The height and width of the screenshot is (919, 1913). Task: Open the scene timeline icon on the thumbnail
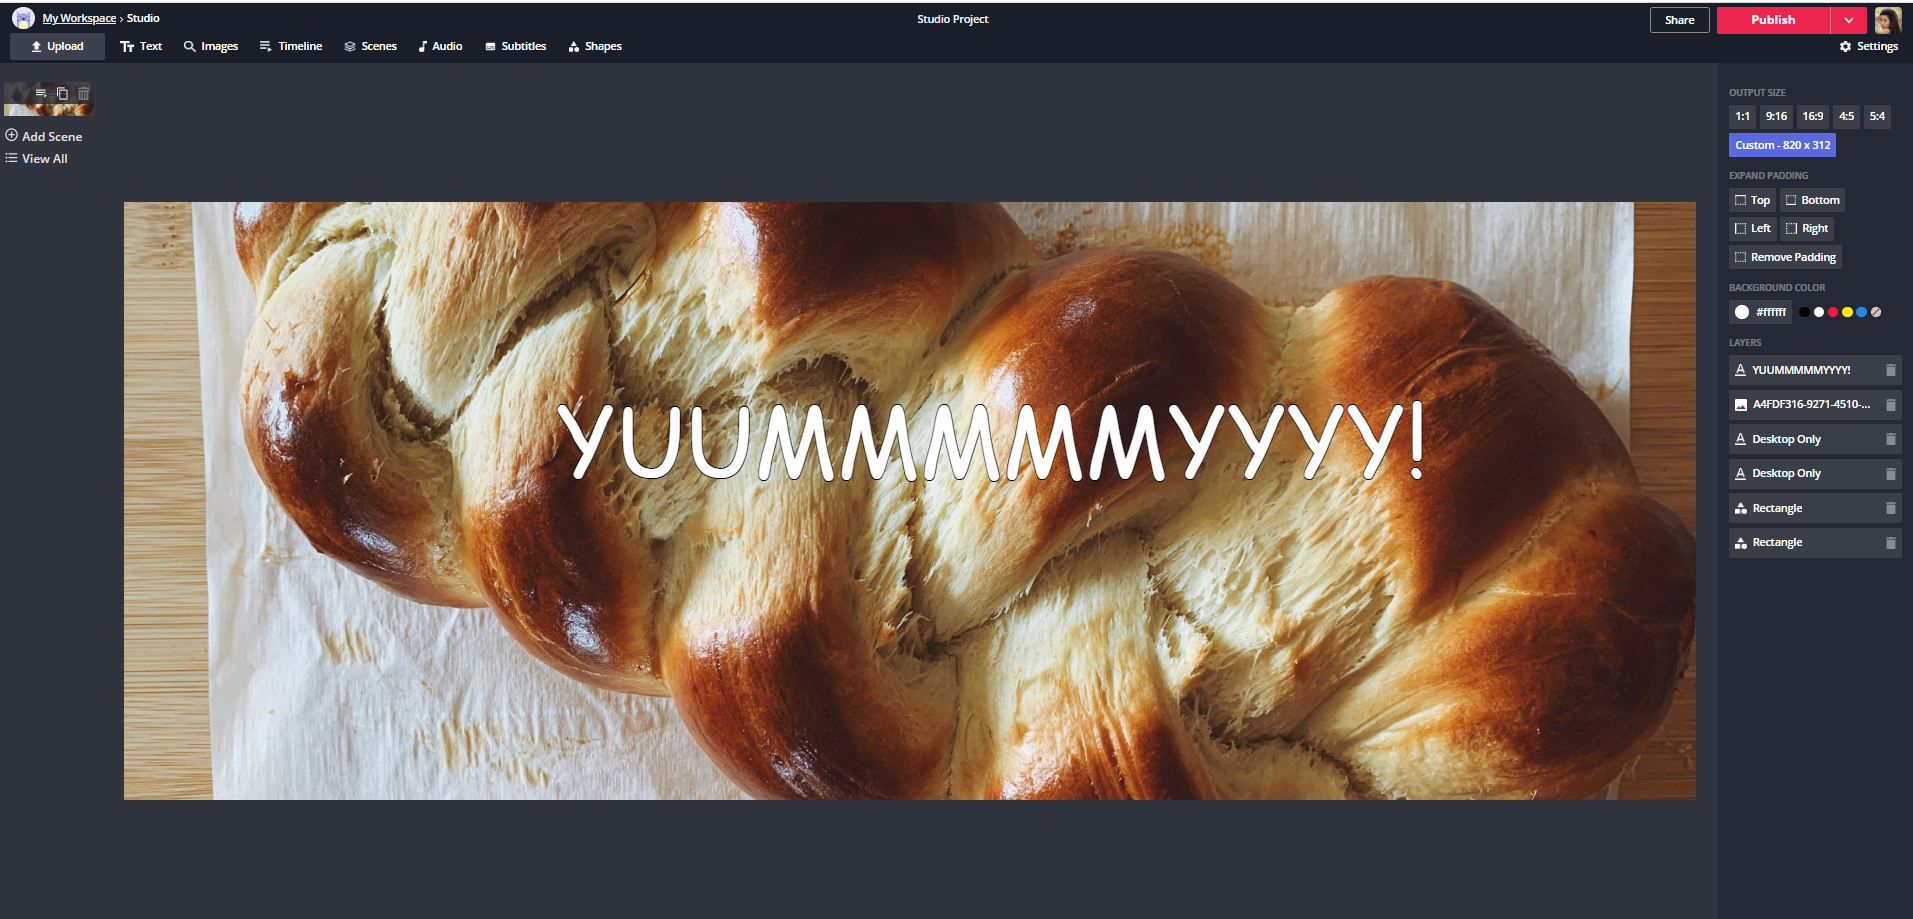tap(41, 94)
